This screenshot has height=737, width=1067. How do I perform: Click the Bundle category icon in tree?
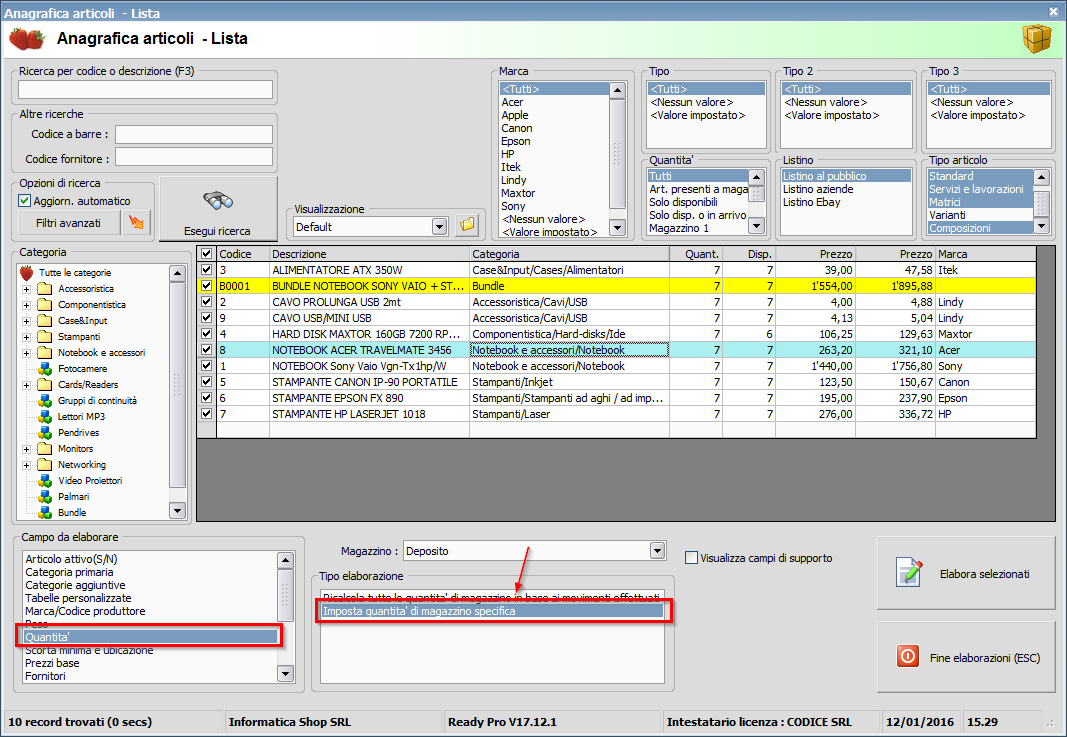click(45, 512)
